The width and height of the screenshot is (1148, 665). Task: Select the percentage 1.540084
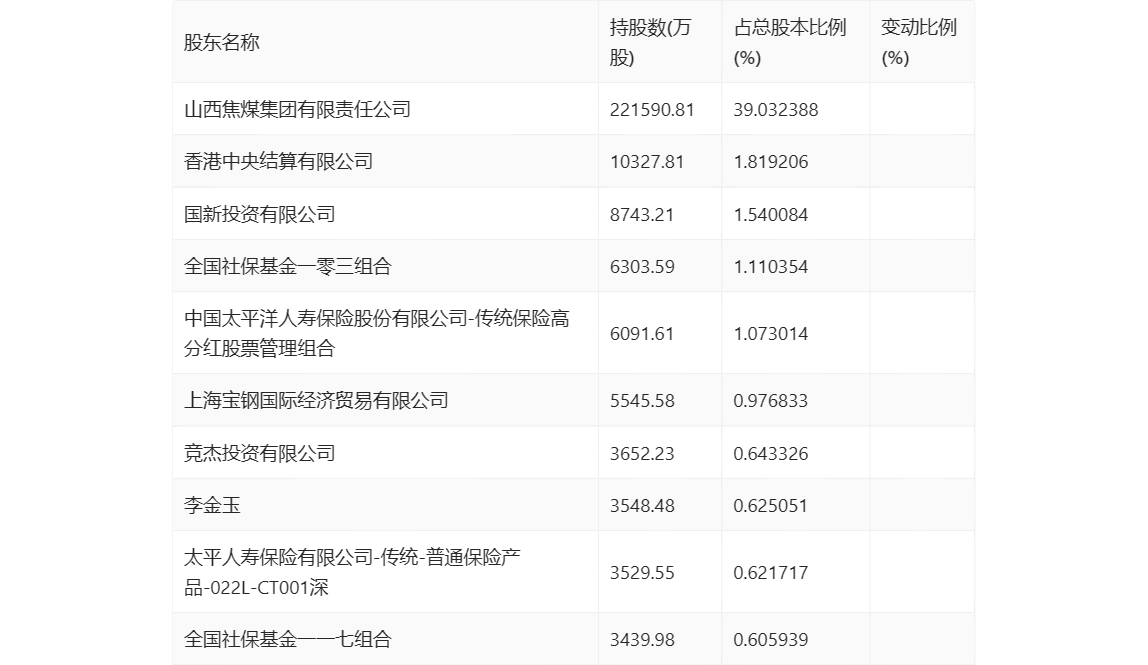[771, 215]
